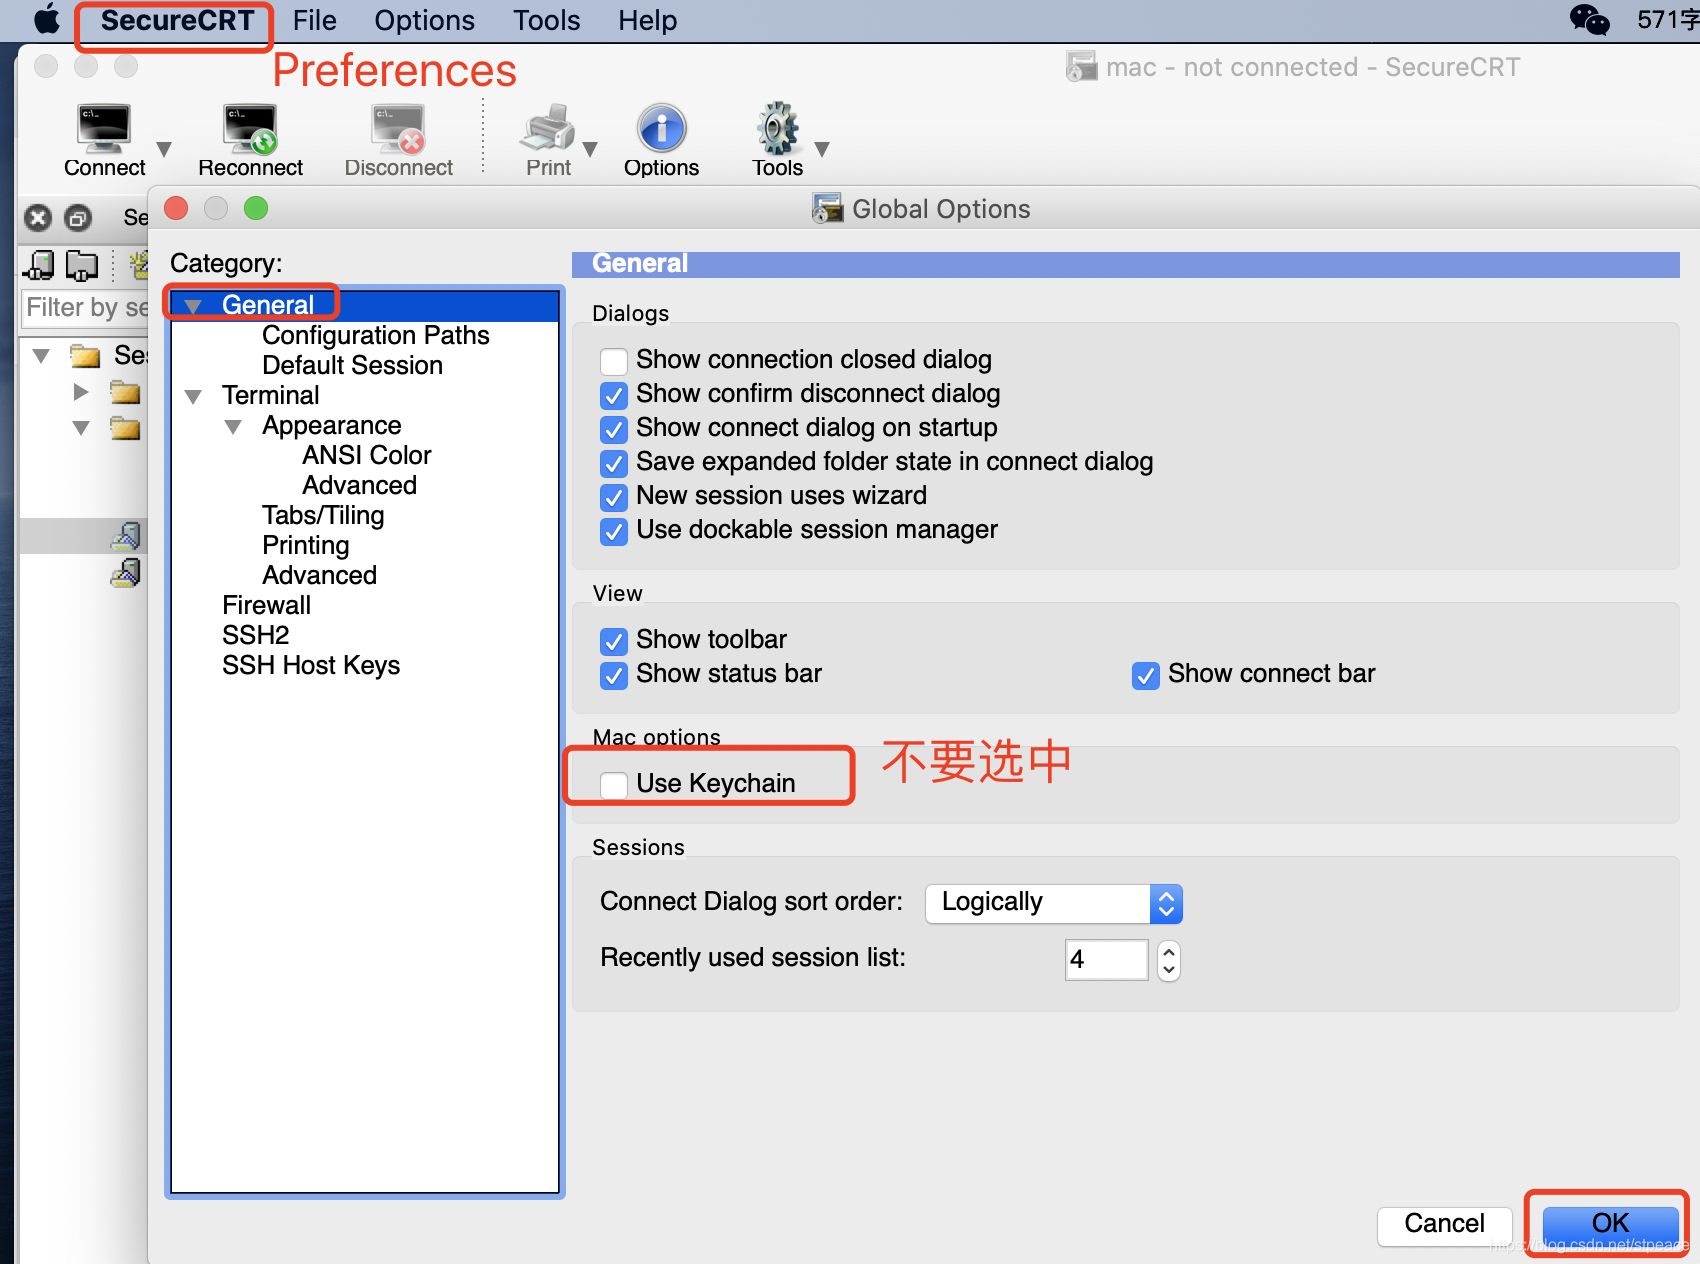
Task: Toggle Show connect dialog on startup
Action: [x=614, y=429]
